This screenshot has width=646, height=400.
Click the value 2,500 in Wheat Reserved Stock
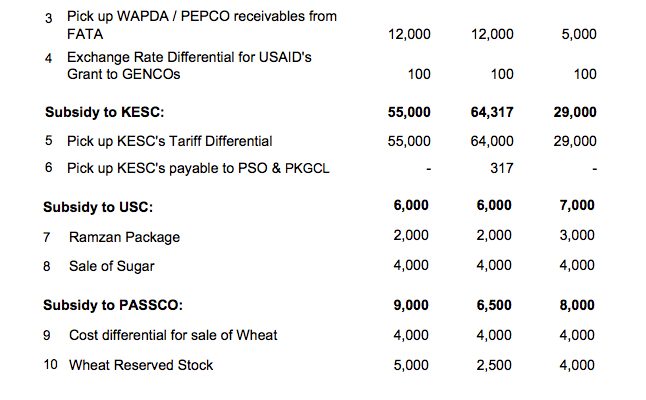(494, 365)
